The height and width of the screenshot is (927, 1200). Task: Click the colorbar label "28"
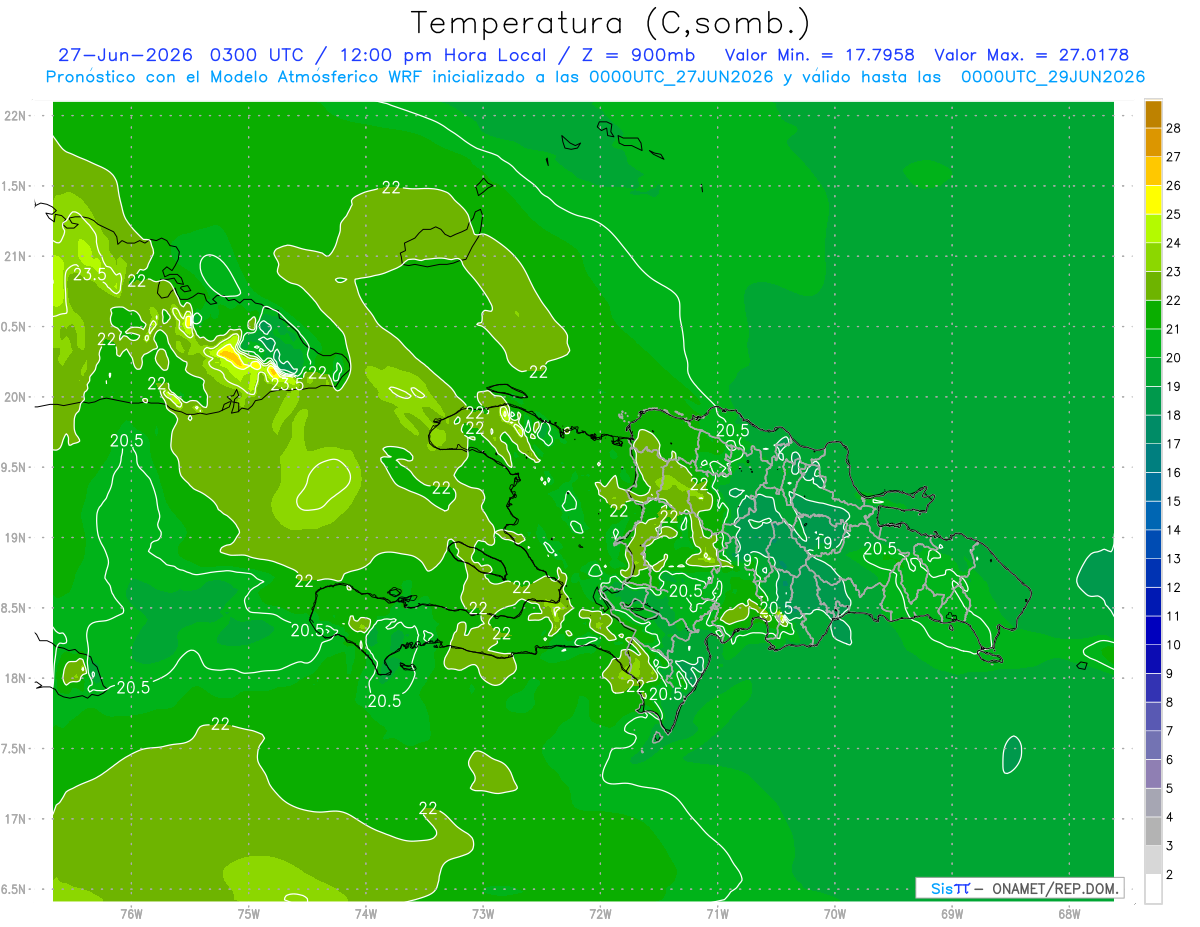(1174, 128)
